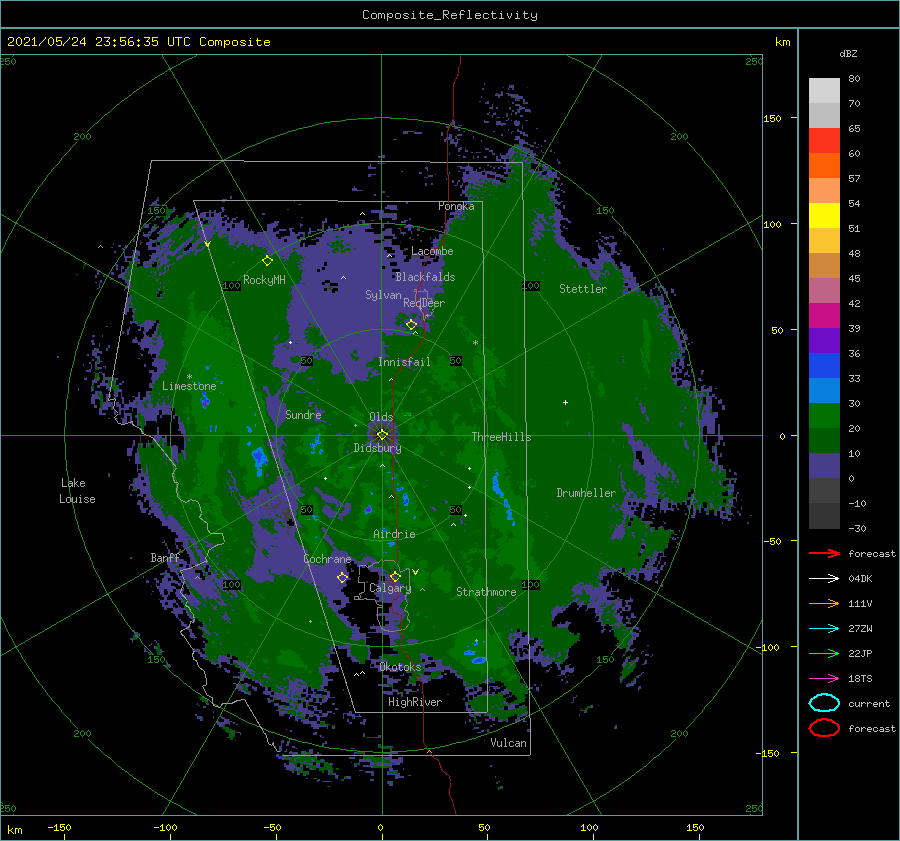The image size is (900, 841).
Task: Click the Lacombe label on map
Action: coord(432,251)
